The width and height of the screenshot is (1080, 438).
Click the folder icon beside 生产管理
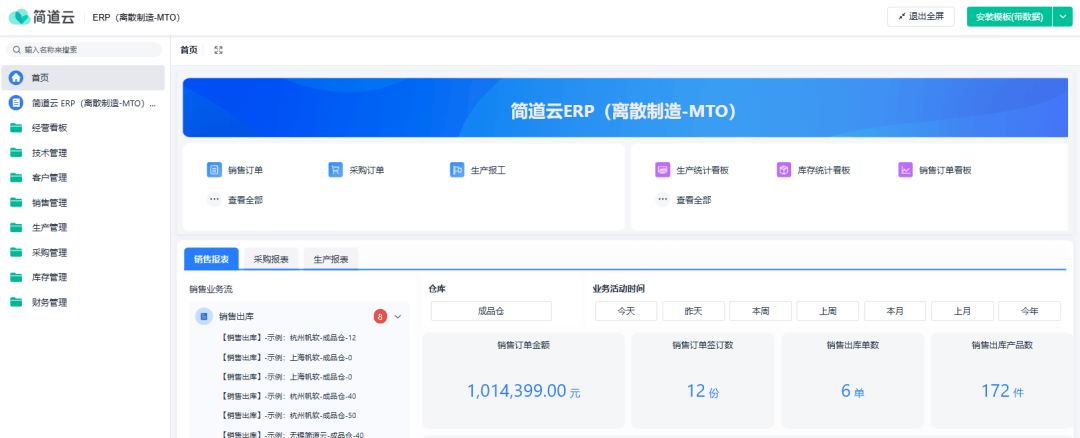tap(16, 227)
